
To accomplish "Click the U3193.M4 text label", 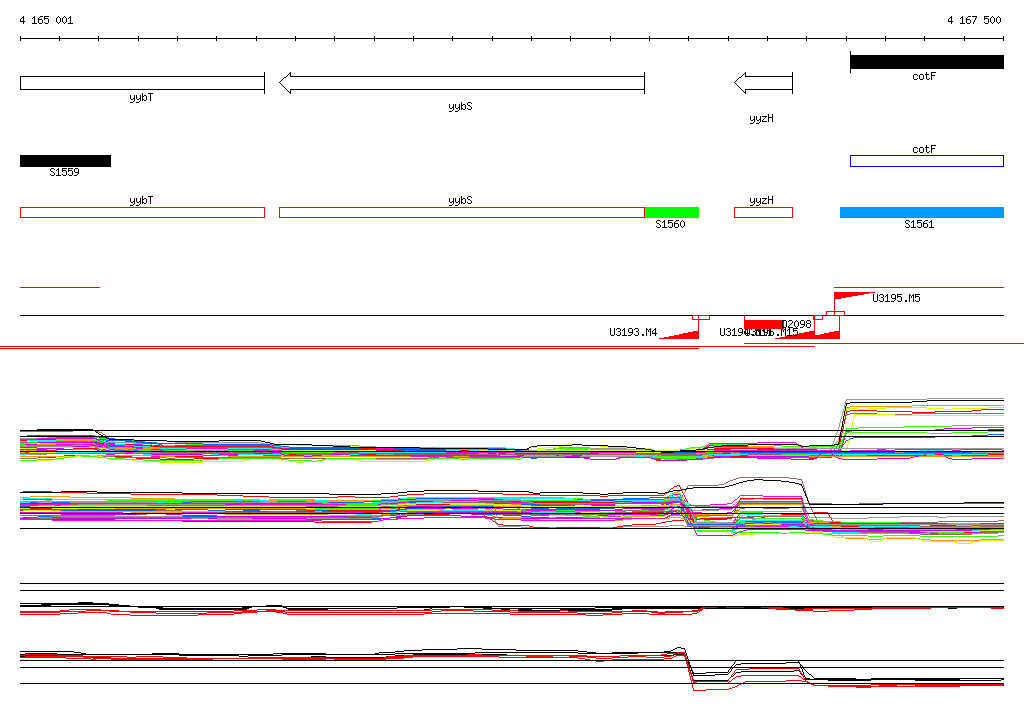I will click(633, 332).
